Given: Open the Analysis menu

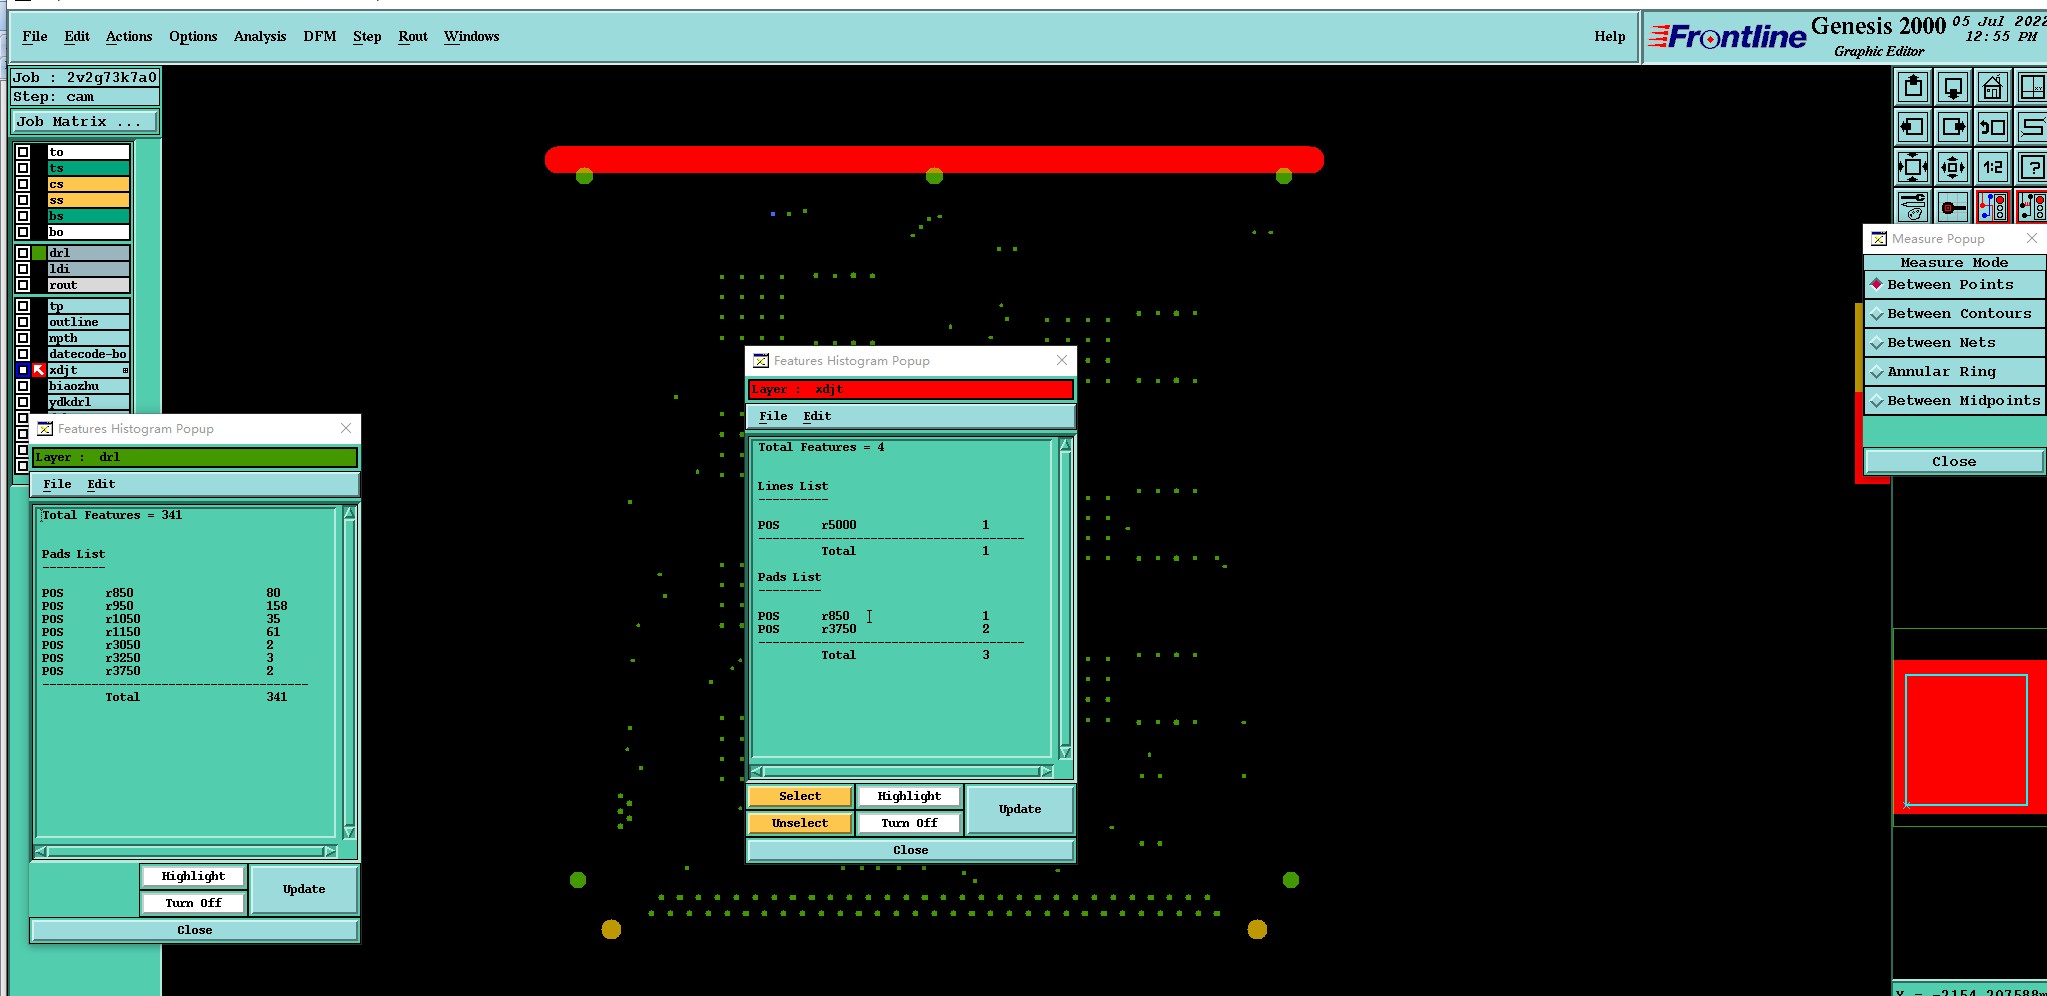Looking at the screenshot, I should point(260,36).
